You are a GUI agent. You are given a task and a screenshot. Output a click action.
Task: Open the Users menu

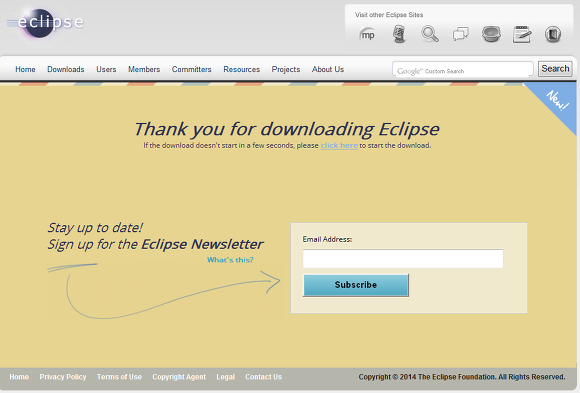click(x=106, y=70)
